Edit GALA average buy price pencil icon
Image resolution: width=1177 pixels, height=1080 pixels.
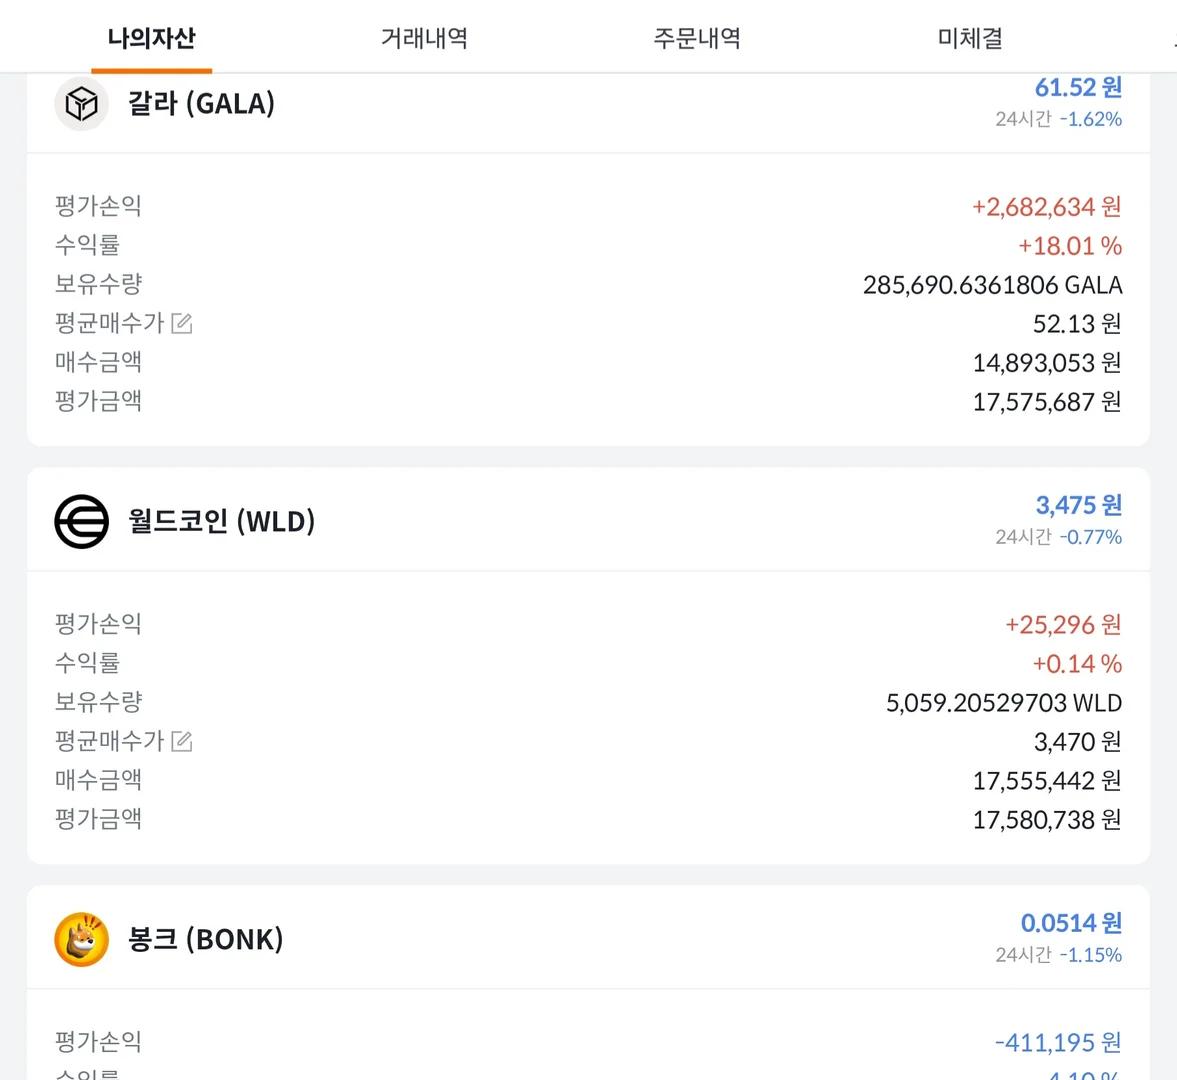click(182, 323)
